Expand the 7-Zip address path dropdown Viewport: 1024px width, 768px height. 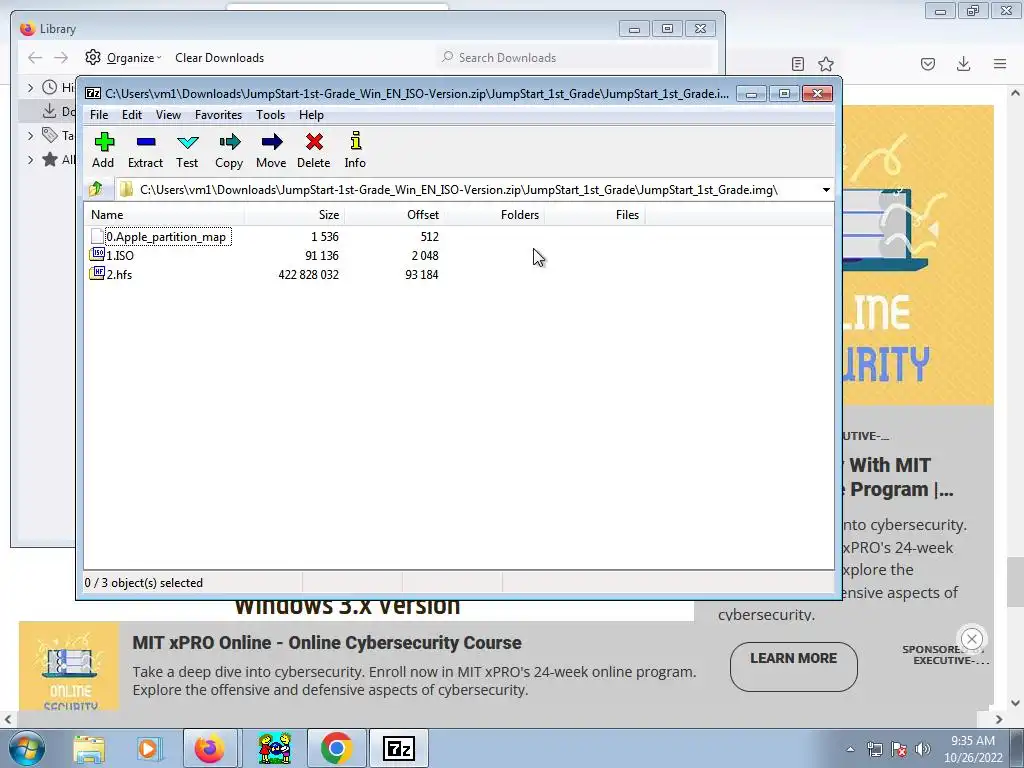tap(826, 190)
